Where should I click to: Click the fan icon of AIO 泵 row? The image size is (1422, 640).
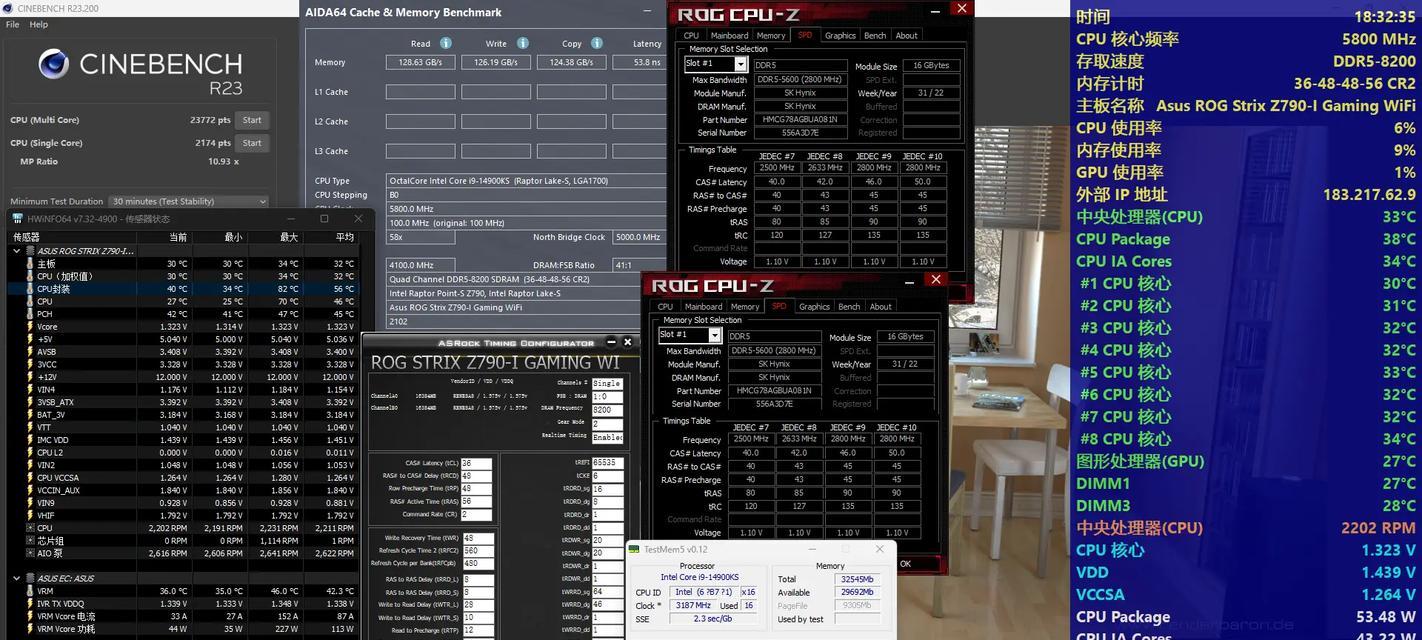click(30, 553)
